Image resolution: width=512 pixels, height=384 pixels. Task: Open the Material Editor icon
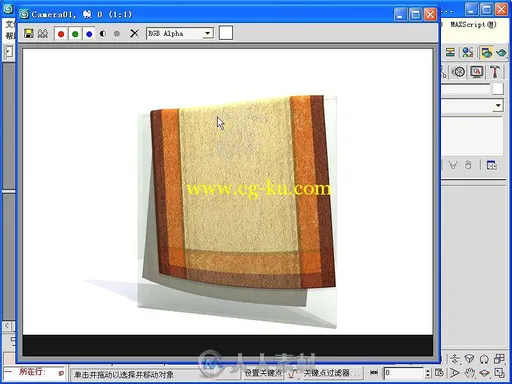click(x=468, y=52)
